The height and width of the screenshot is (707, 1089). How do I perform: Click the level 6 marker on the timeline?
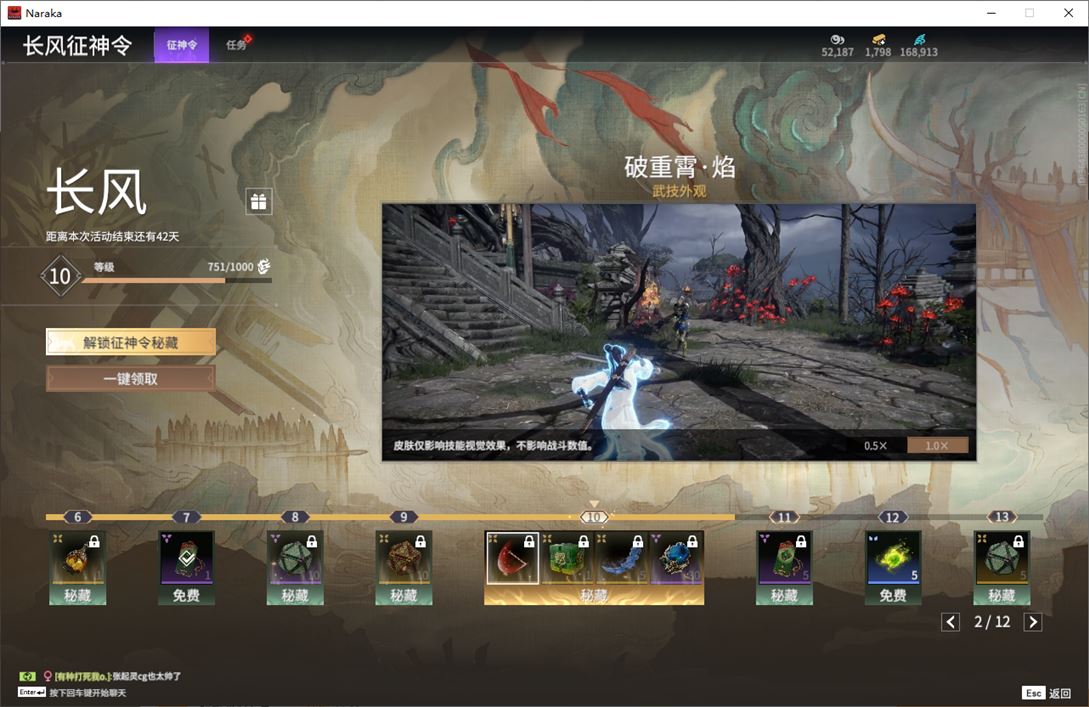77,517
